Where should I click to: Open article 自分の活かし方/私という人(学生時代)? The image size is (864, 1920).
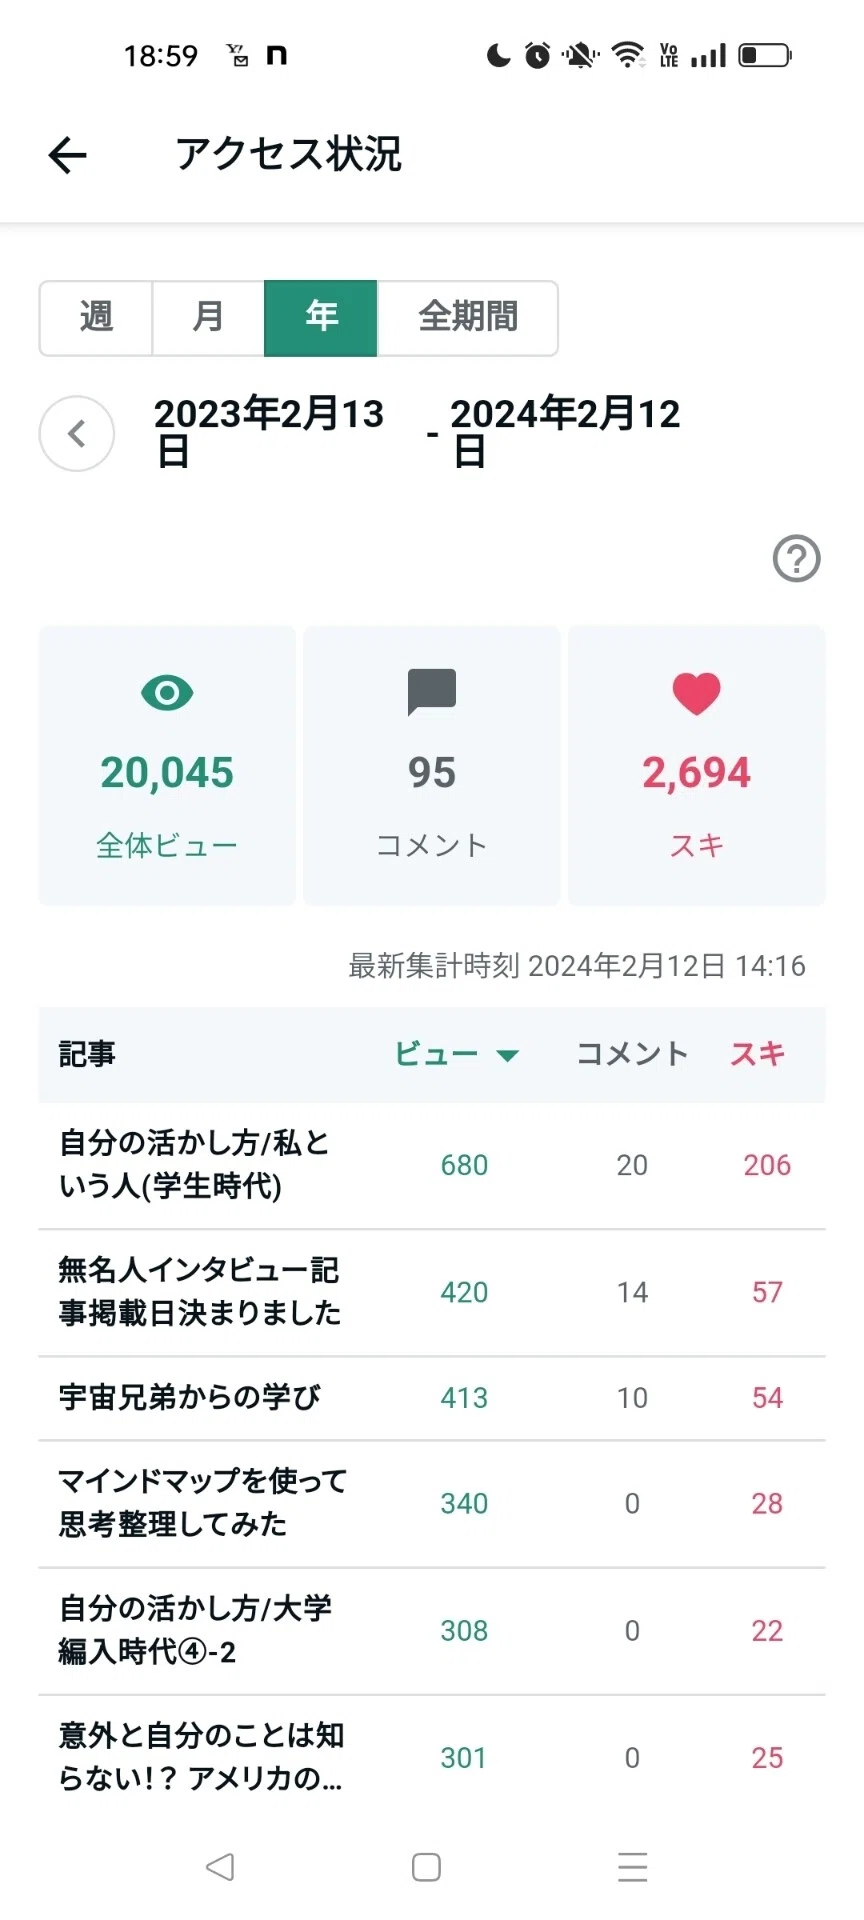pyautogui.click(x=432, y=1165)
